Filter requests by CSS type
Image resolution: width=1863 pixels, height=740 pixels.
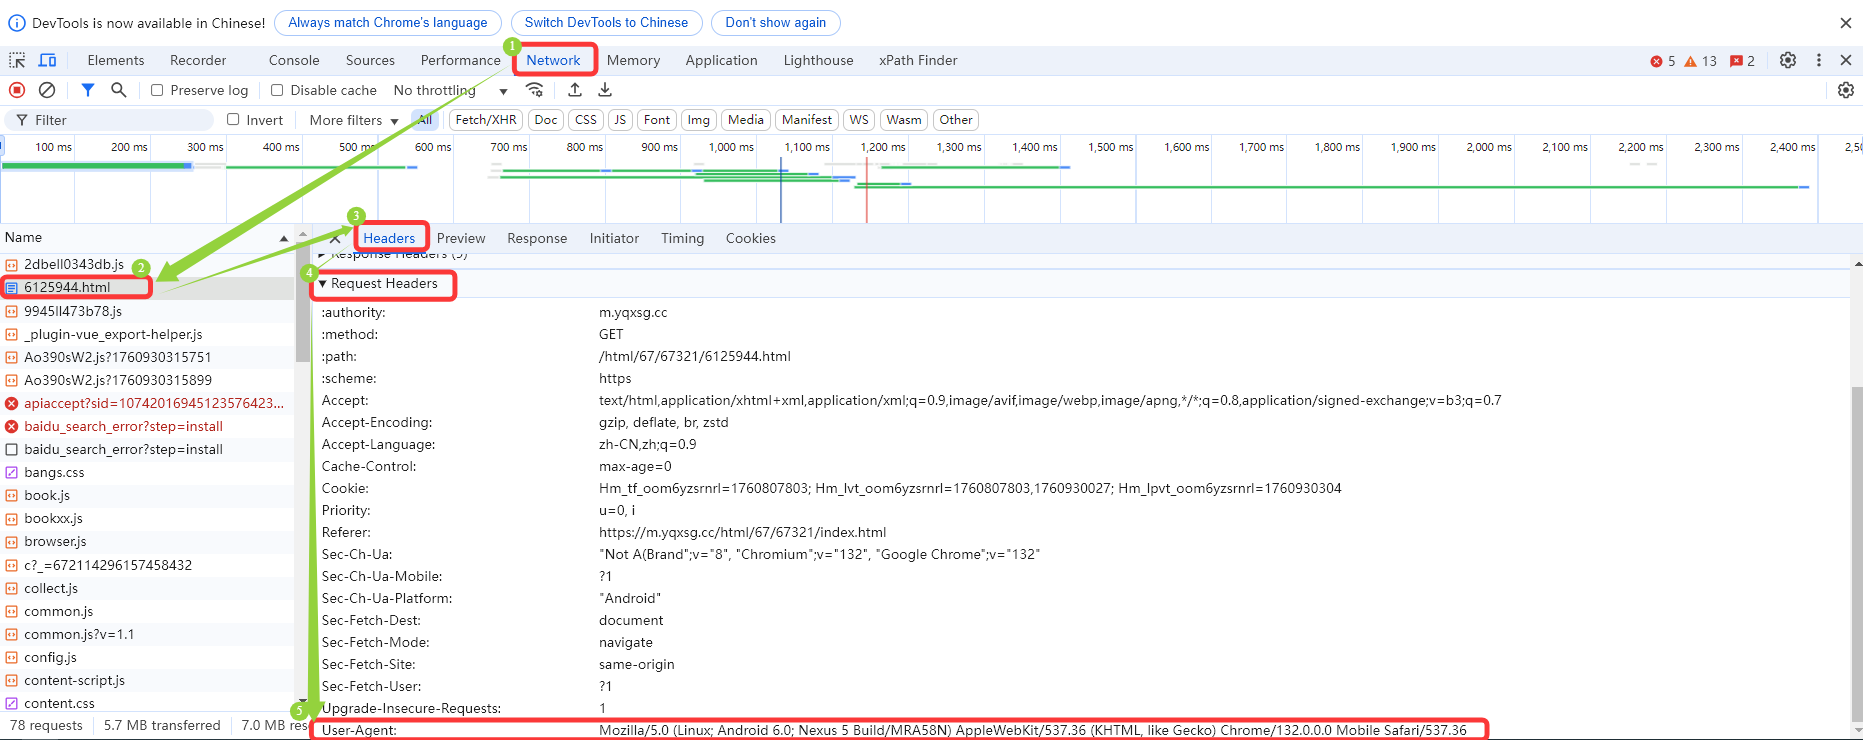[586, 120]
